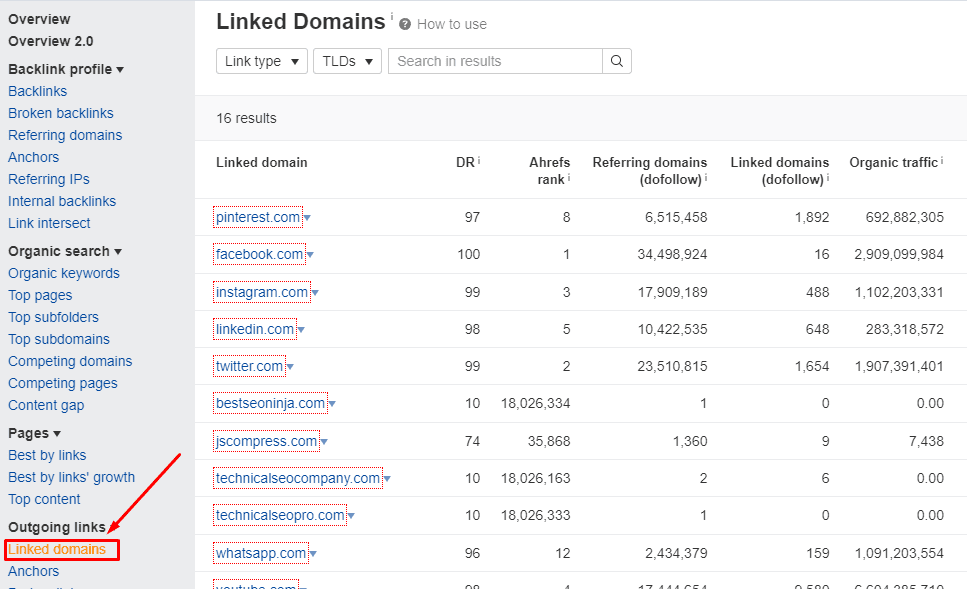Sort by Referring domains (dofollow) header
967x589 pixels.
click(650, 171)
